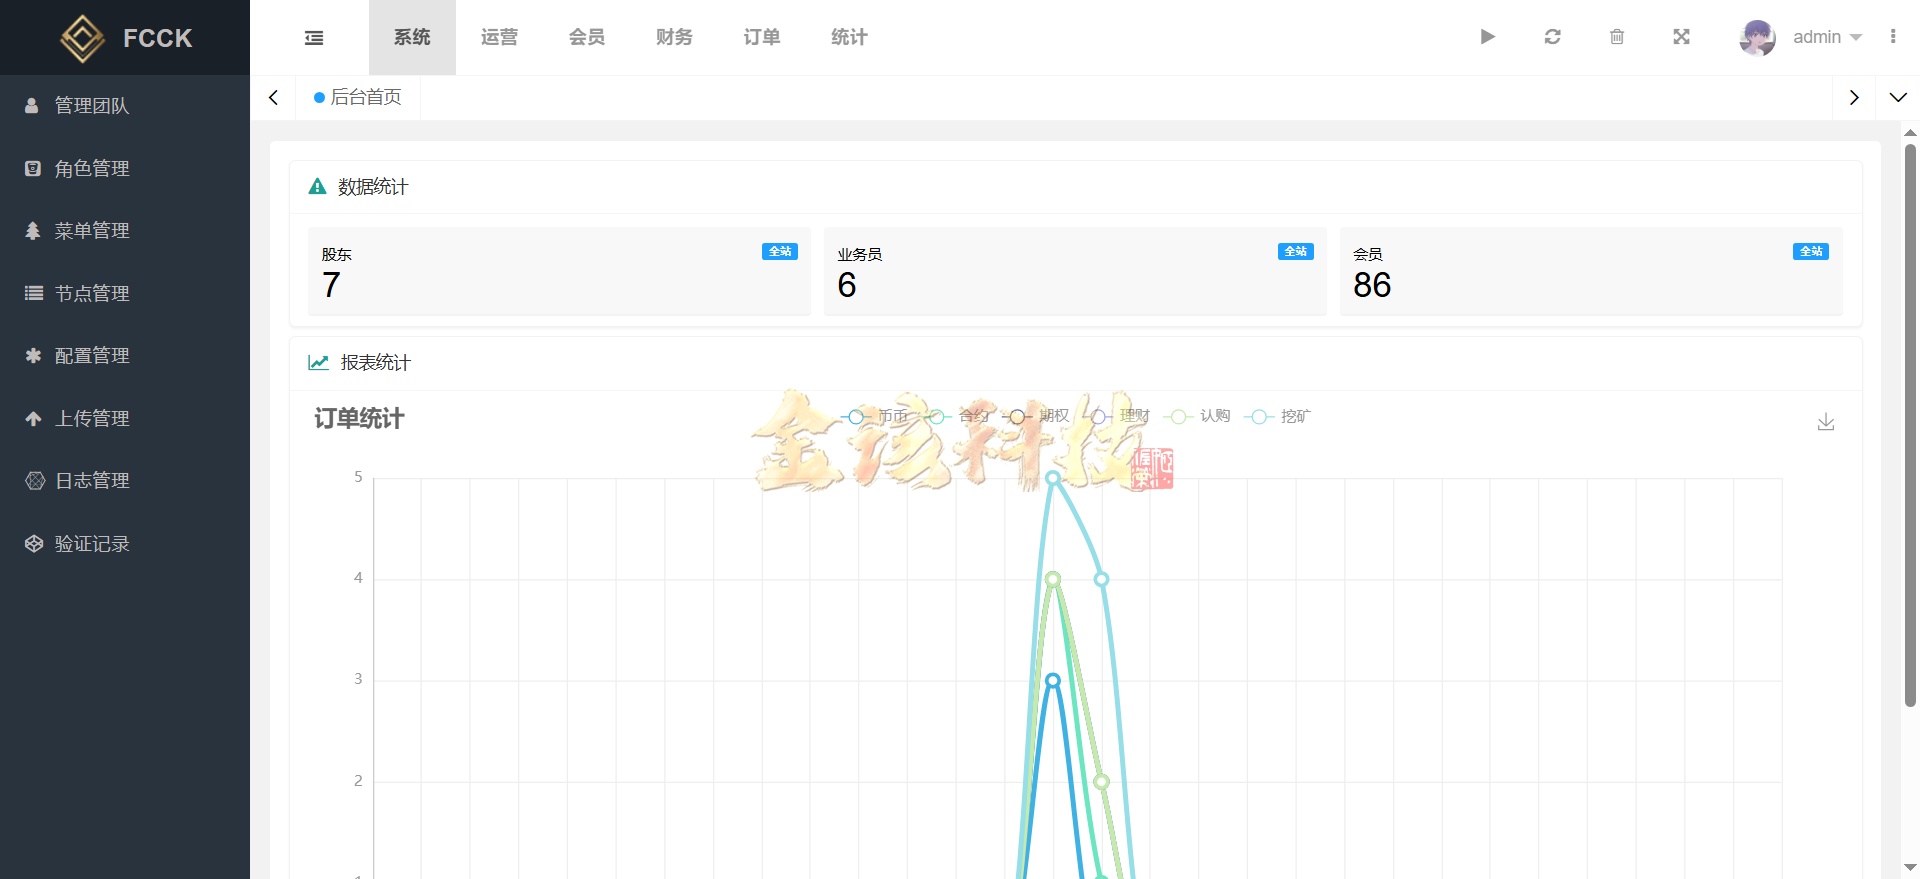Click the 菜单管理 tree icon
The image size is (1920, 879).
coord(33,231)
